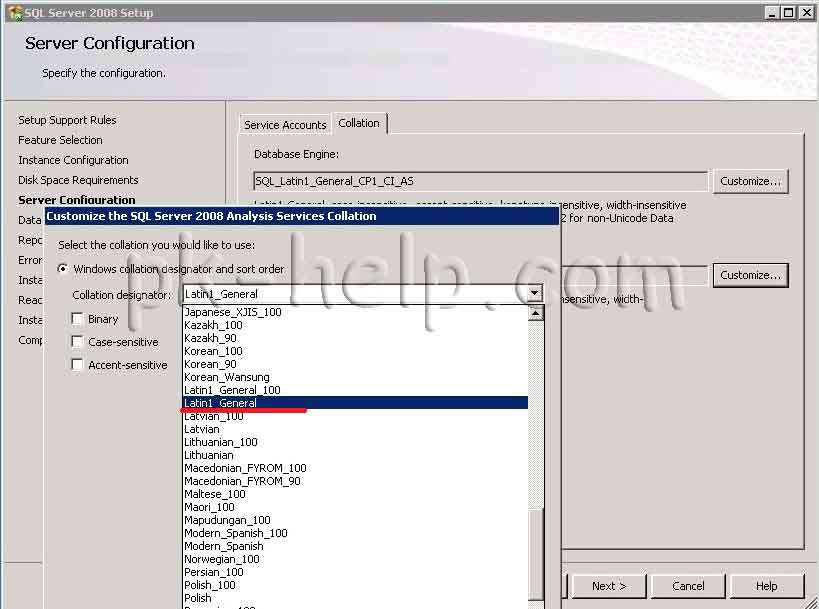Select Lithuanian_100 collation
This screenshot has width=819, height=609.
tap(356, 442)
